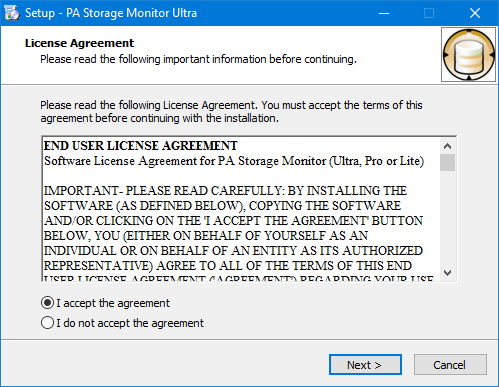499x387 pixels.
Task: Minimize the Setup window
Action: [x=384, y=13]
